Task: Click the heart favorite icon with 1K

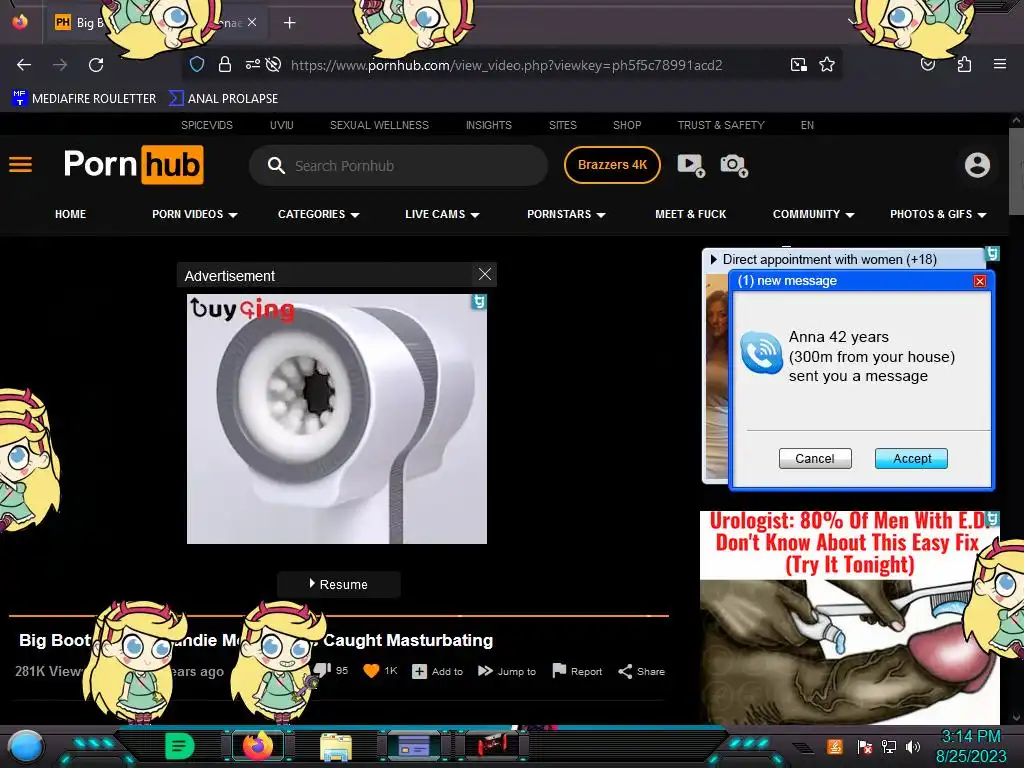Action: [x=371, y=671]
